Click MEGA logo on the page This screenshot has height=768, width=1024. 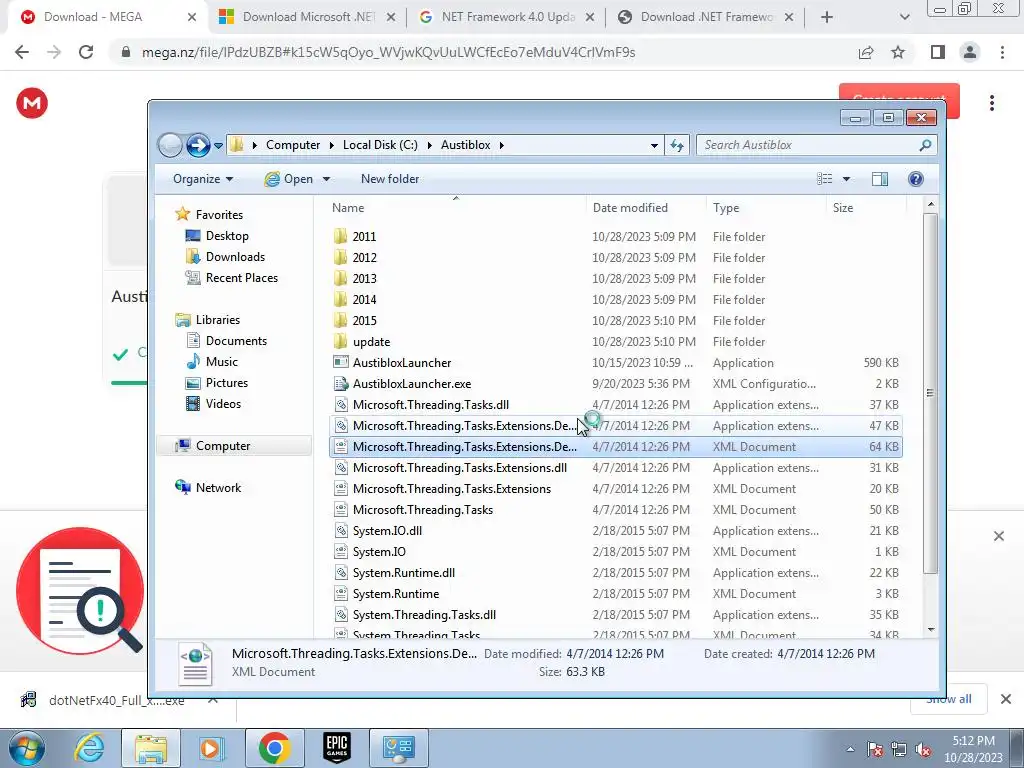[32, 103]
